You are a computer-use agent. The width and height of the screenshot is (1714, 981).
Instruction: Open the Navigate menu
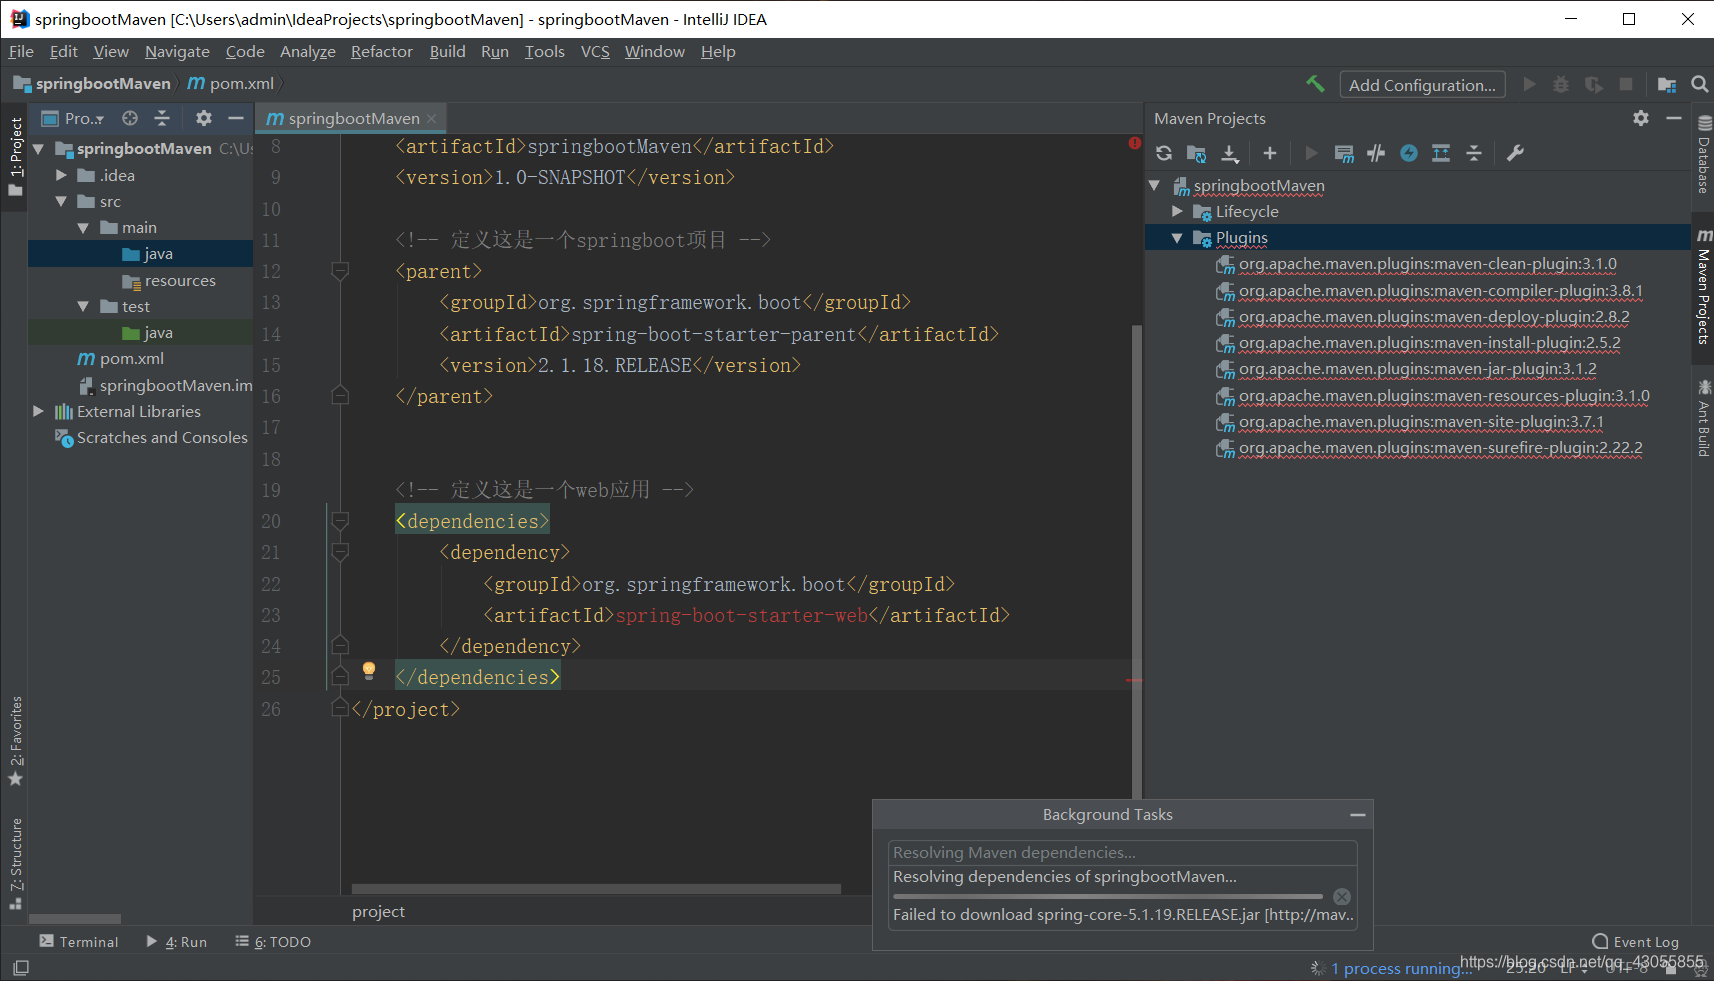177,52
